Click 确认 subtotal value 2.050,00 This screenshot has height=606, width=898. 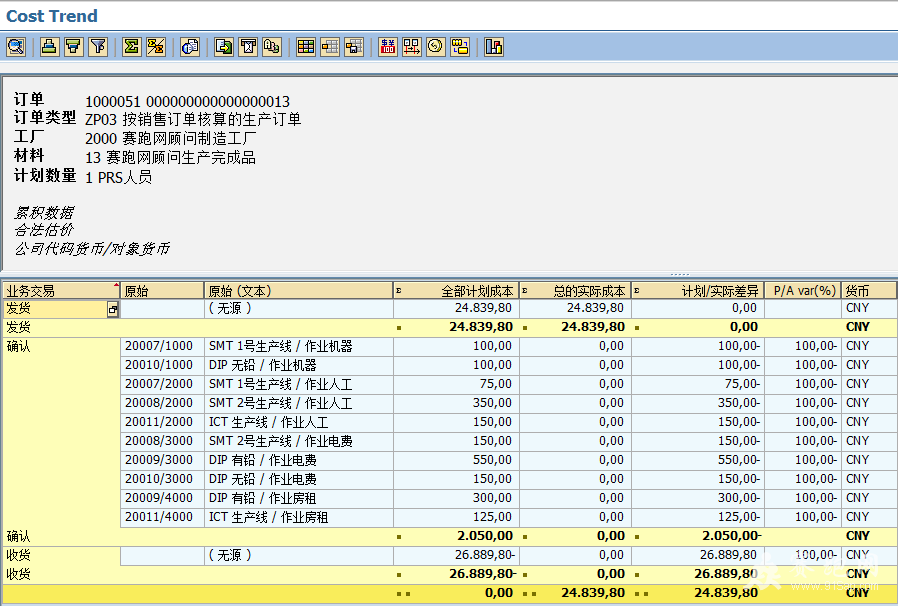pos(485,536)
